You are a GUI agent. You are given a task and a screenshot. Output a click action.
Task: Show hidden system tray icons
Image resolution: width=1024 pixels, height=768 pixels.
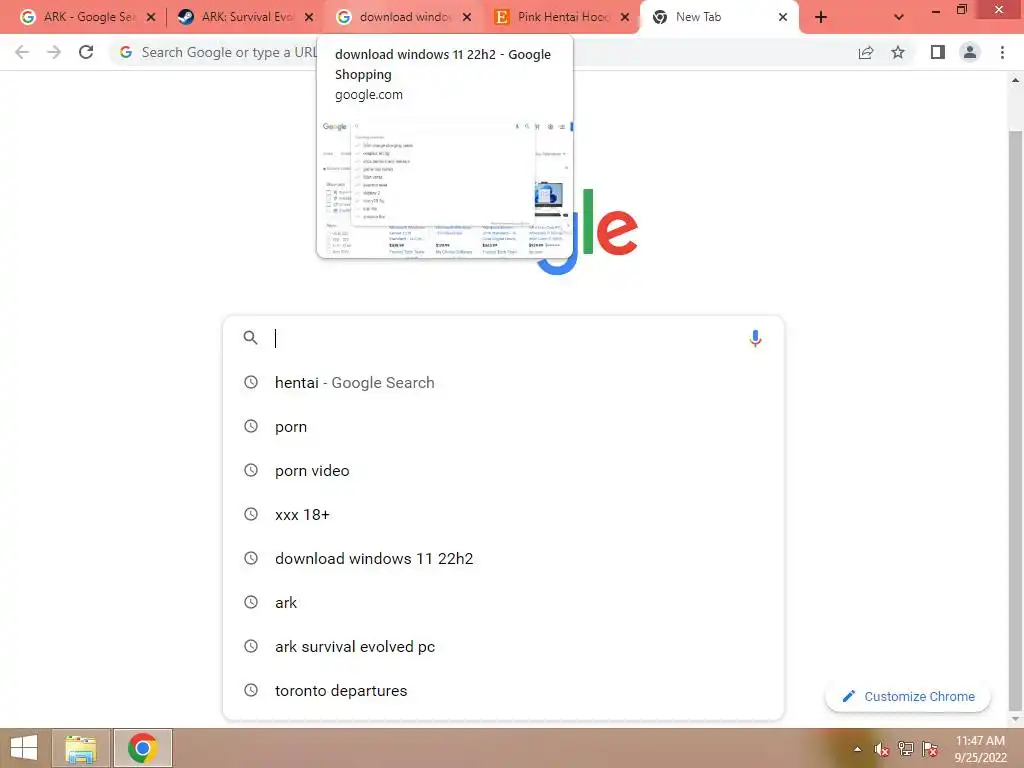click(x=857, y=749)
